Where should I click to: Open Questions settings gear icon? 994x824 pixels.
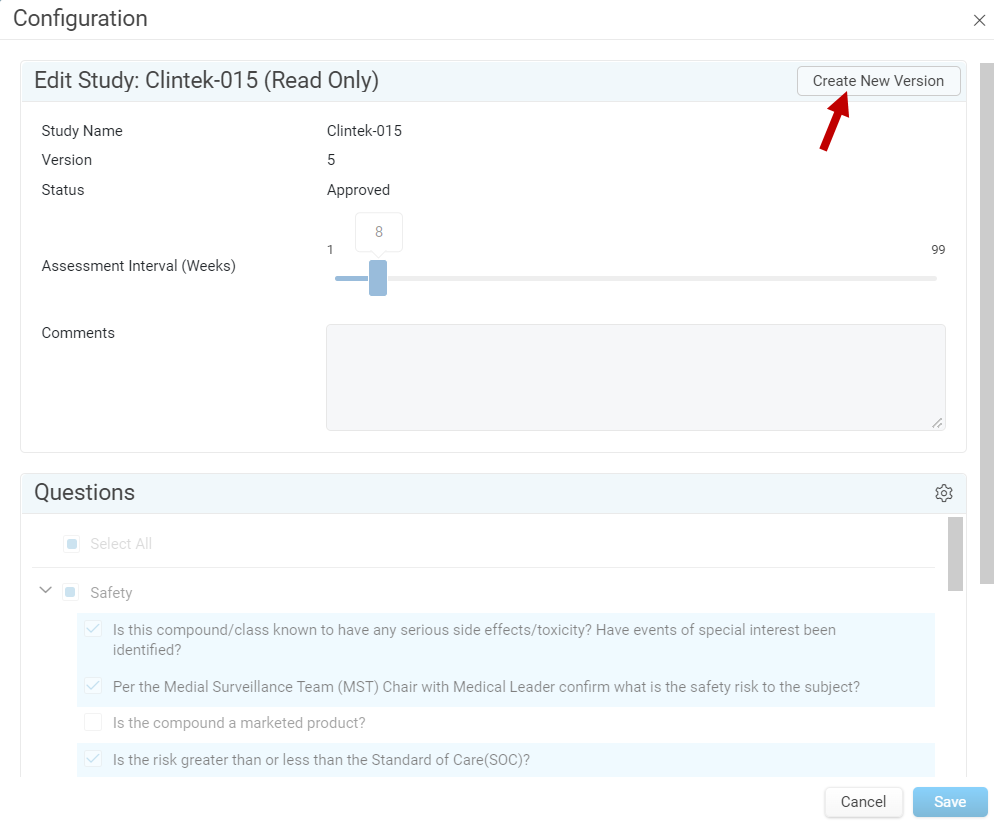tap(943, 493)
